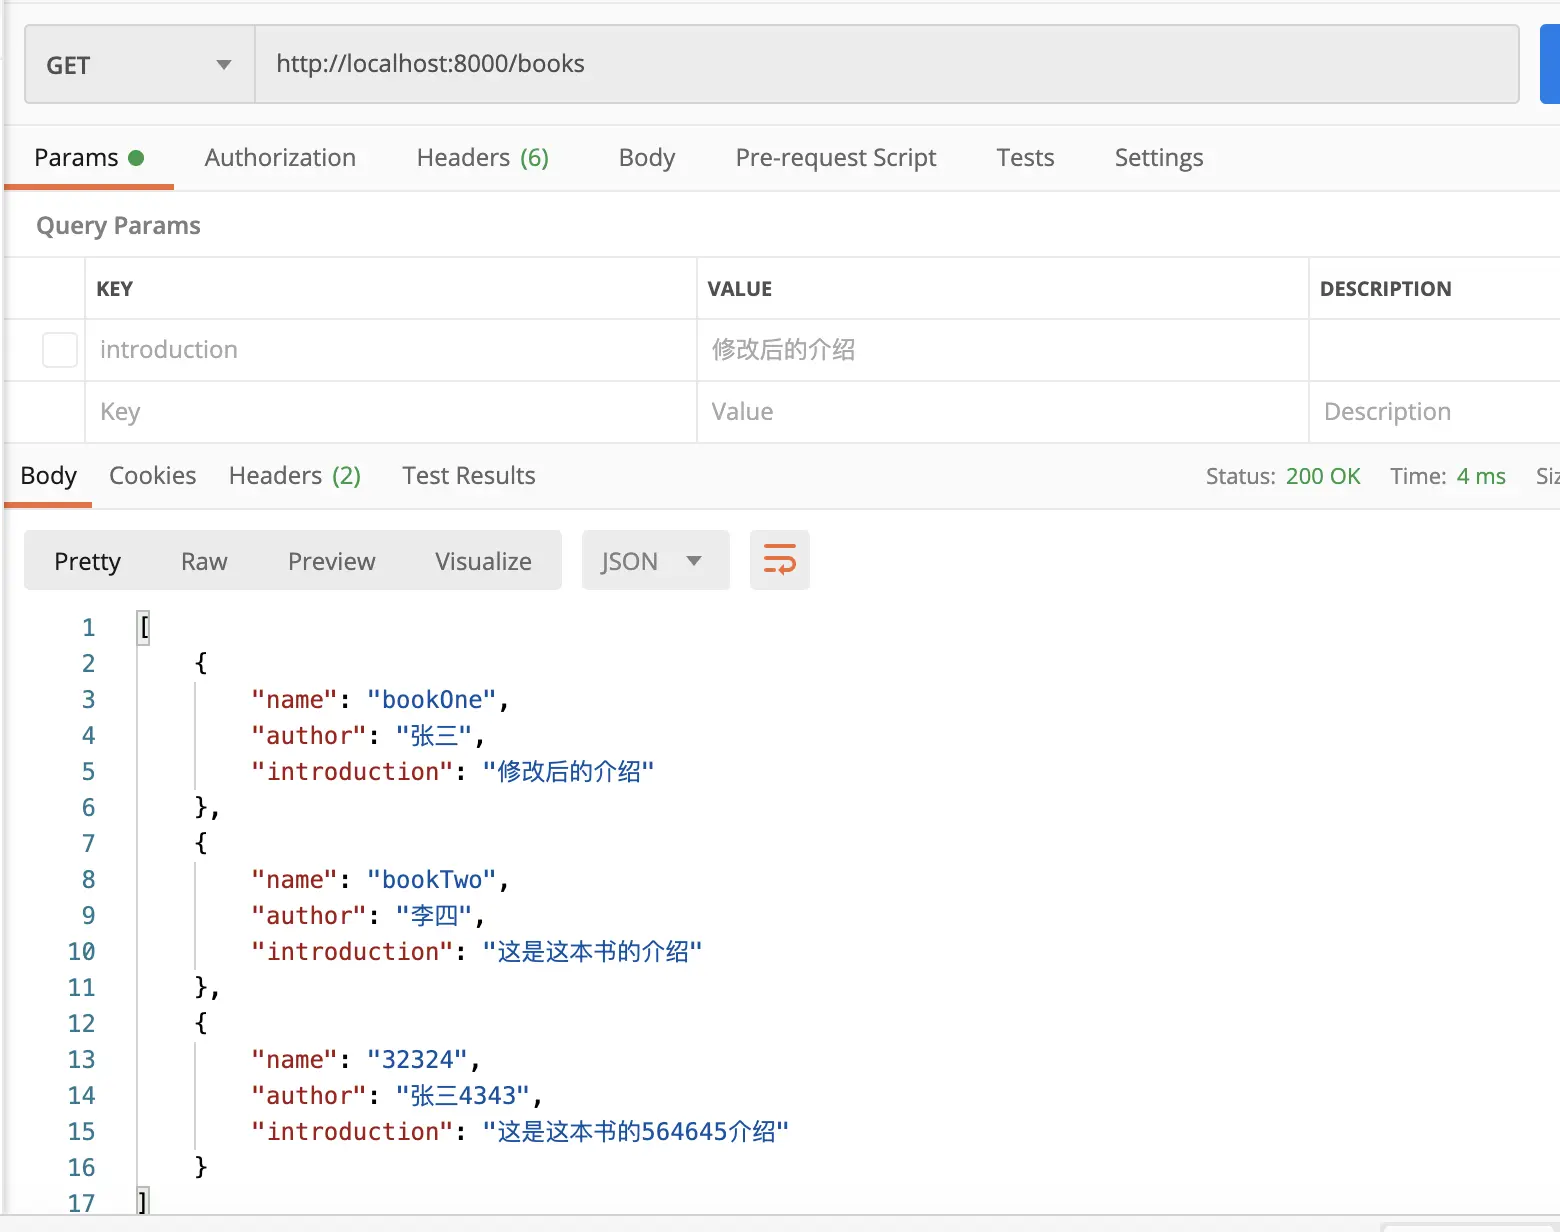Go to the Tests tab
The height and width of the screenshot is (1232, 1560).
tap(1025, 158)
